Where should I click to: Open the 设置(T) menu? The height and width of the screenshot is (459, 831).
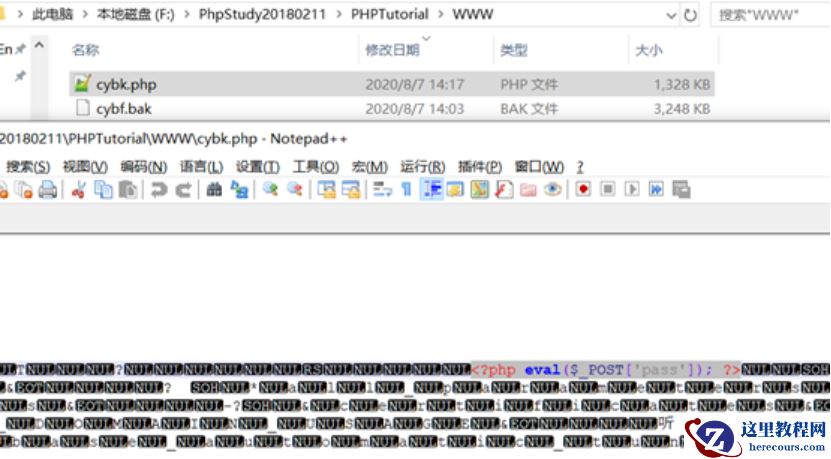point(258,167)
